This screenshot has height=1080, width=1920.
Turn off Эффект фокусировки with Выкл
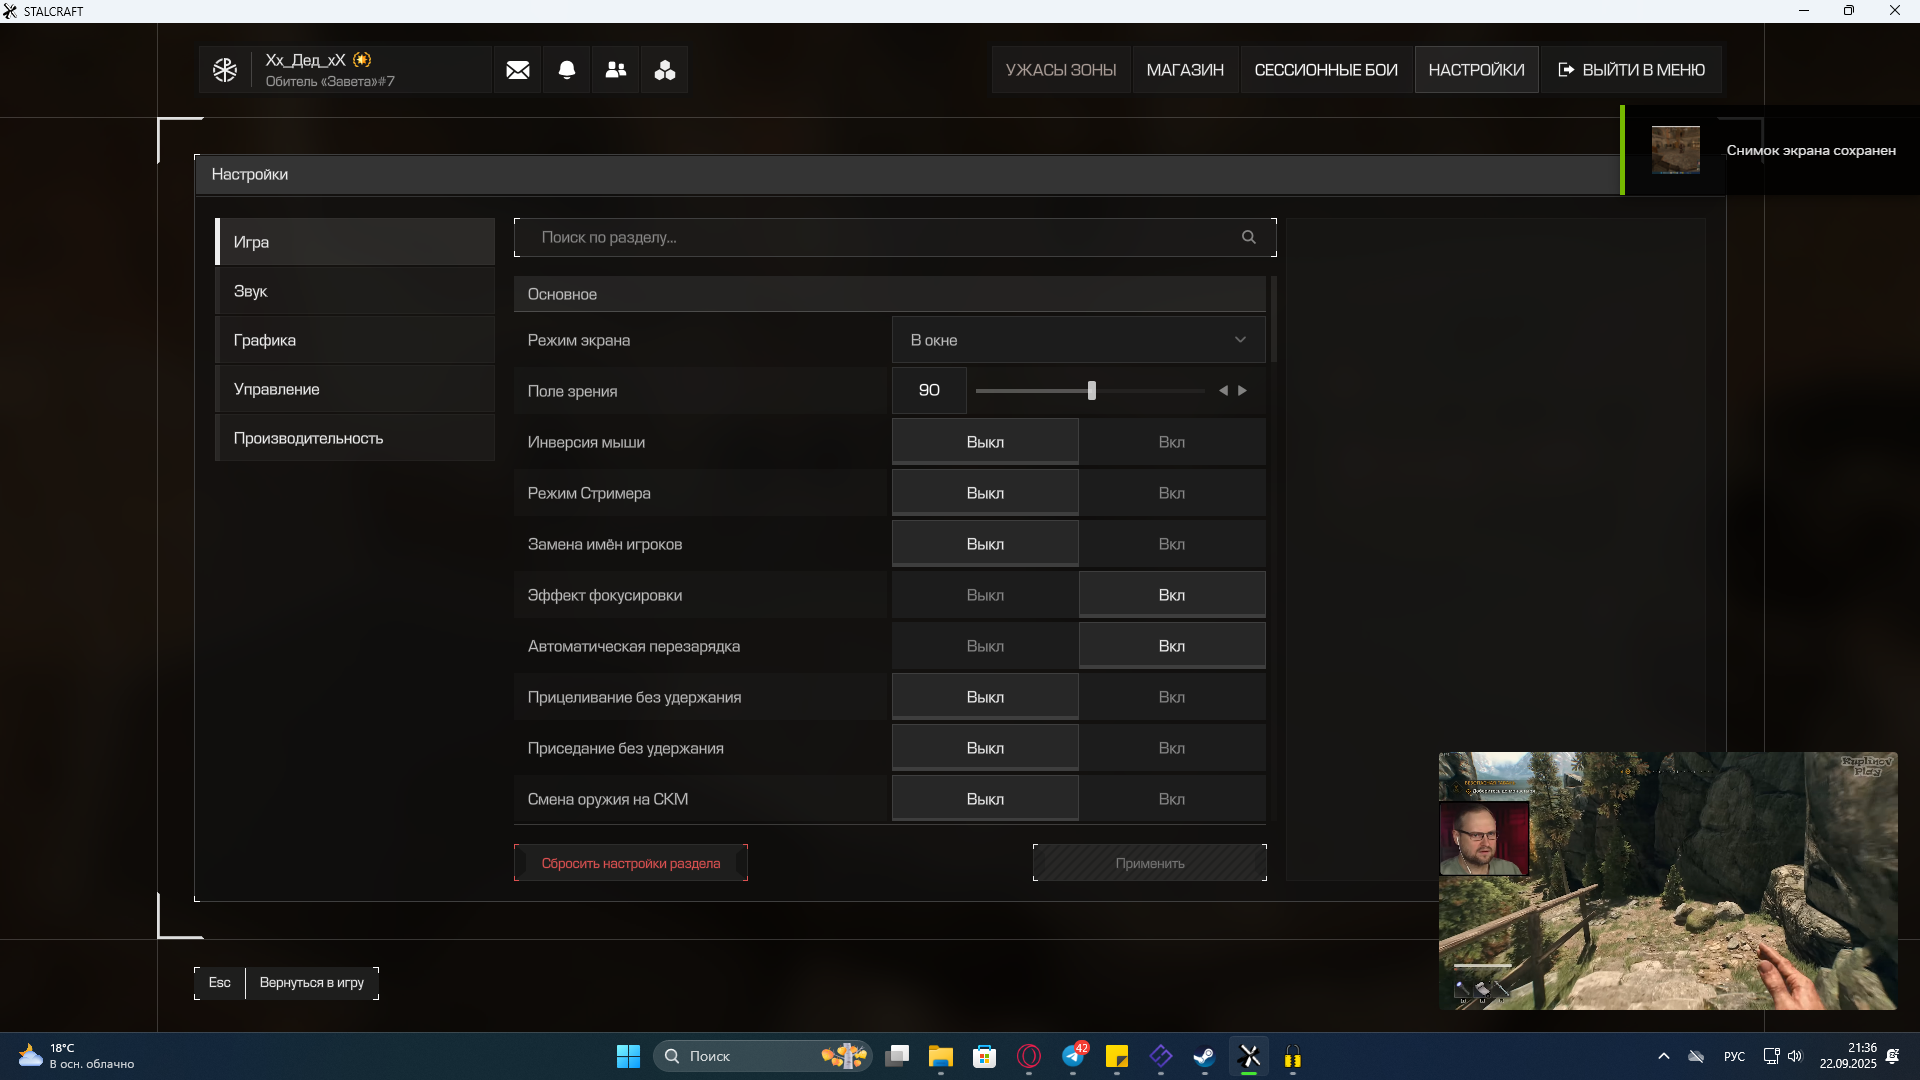(984, 595)
